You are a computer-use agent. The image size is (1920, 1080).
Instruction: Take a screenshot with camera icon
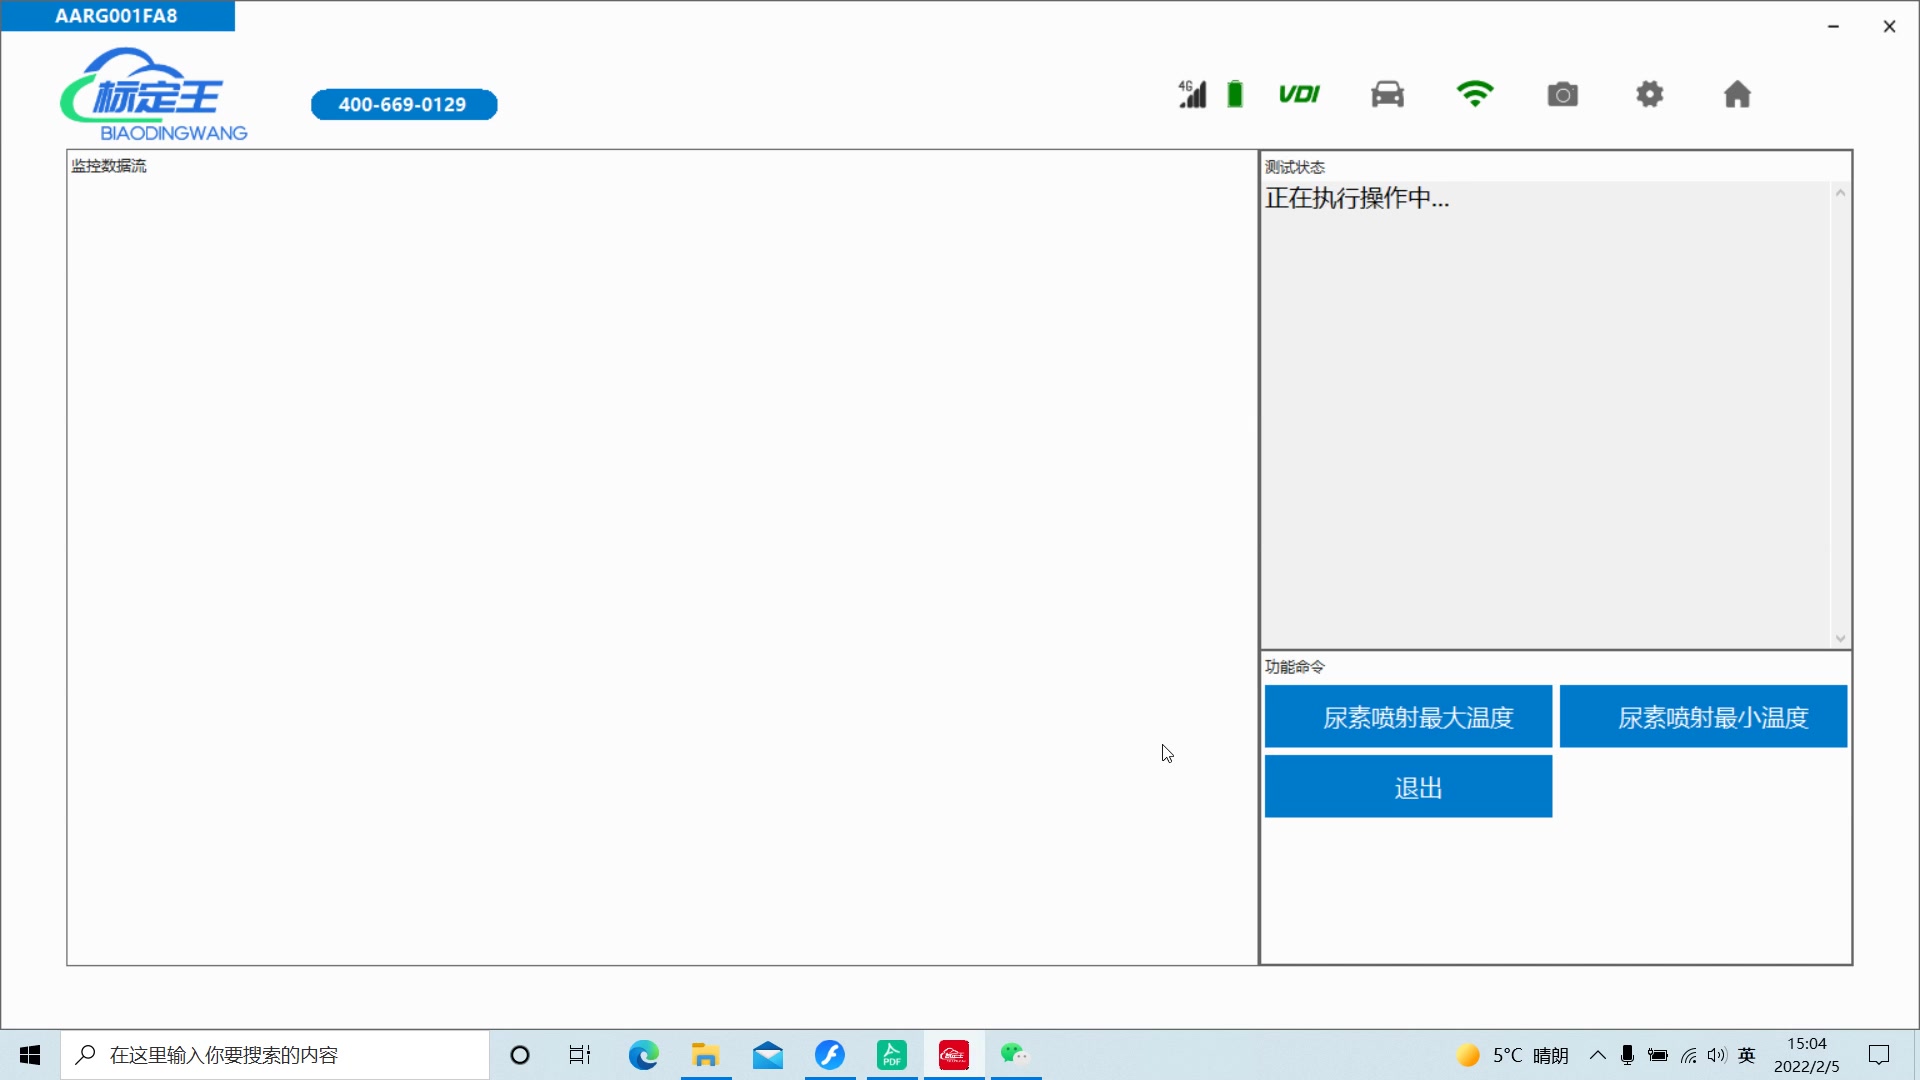pyautogui.click(x=1562, y=95)
